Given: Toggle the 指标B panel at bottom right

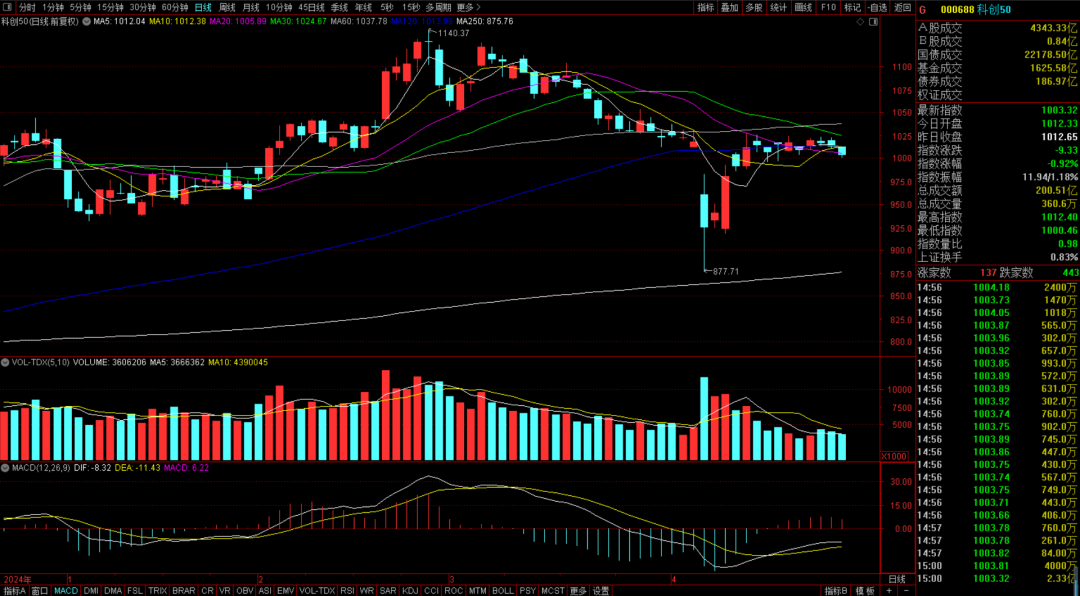Looking at the screenshot, I should [x=835, y=590].
